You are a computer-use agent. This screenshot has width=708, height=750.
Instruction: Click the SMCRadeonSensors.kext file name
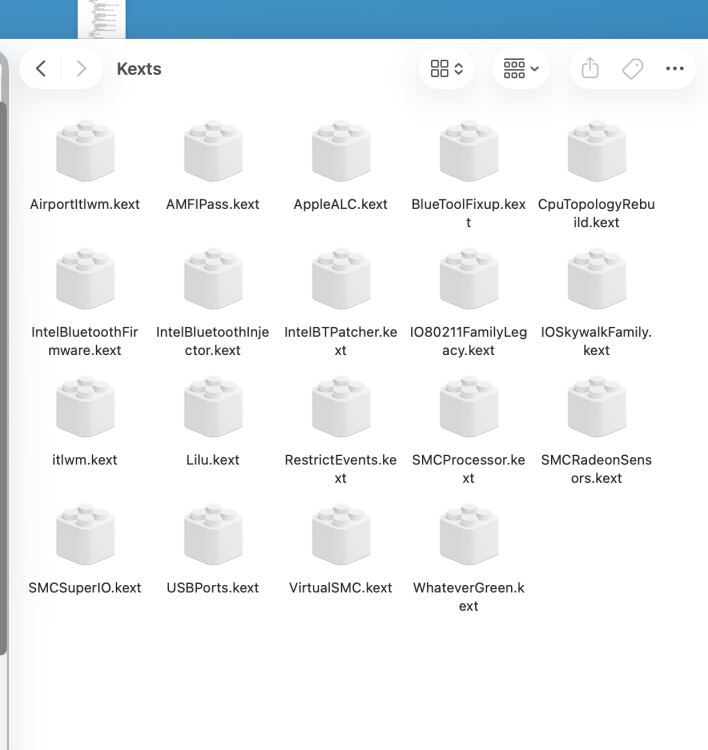[x=597, y=469]
